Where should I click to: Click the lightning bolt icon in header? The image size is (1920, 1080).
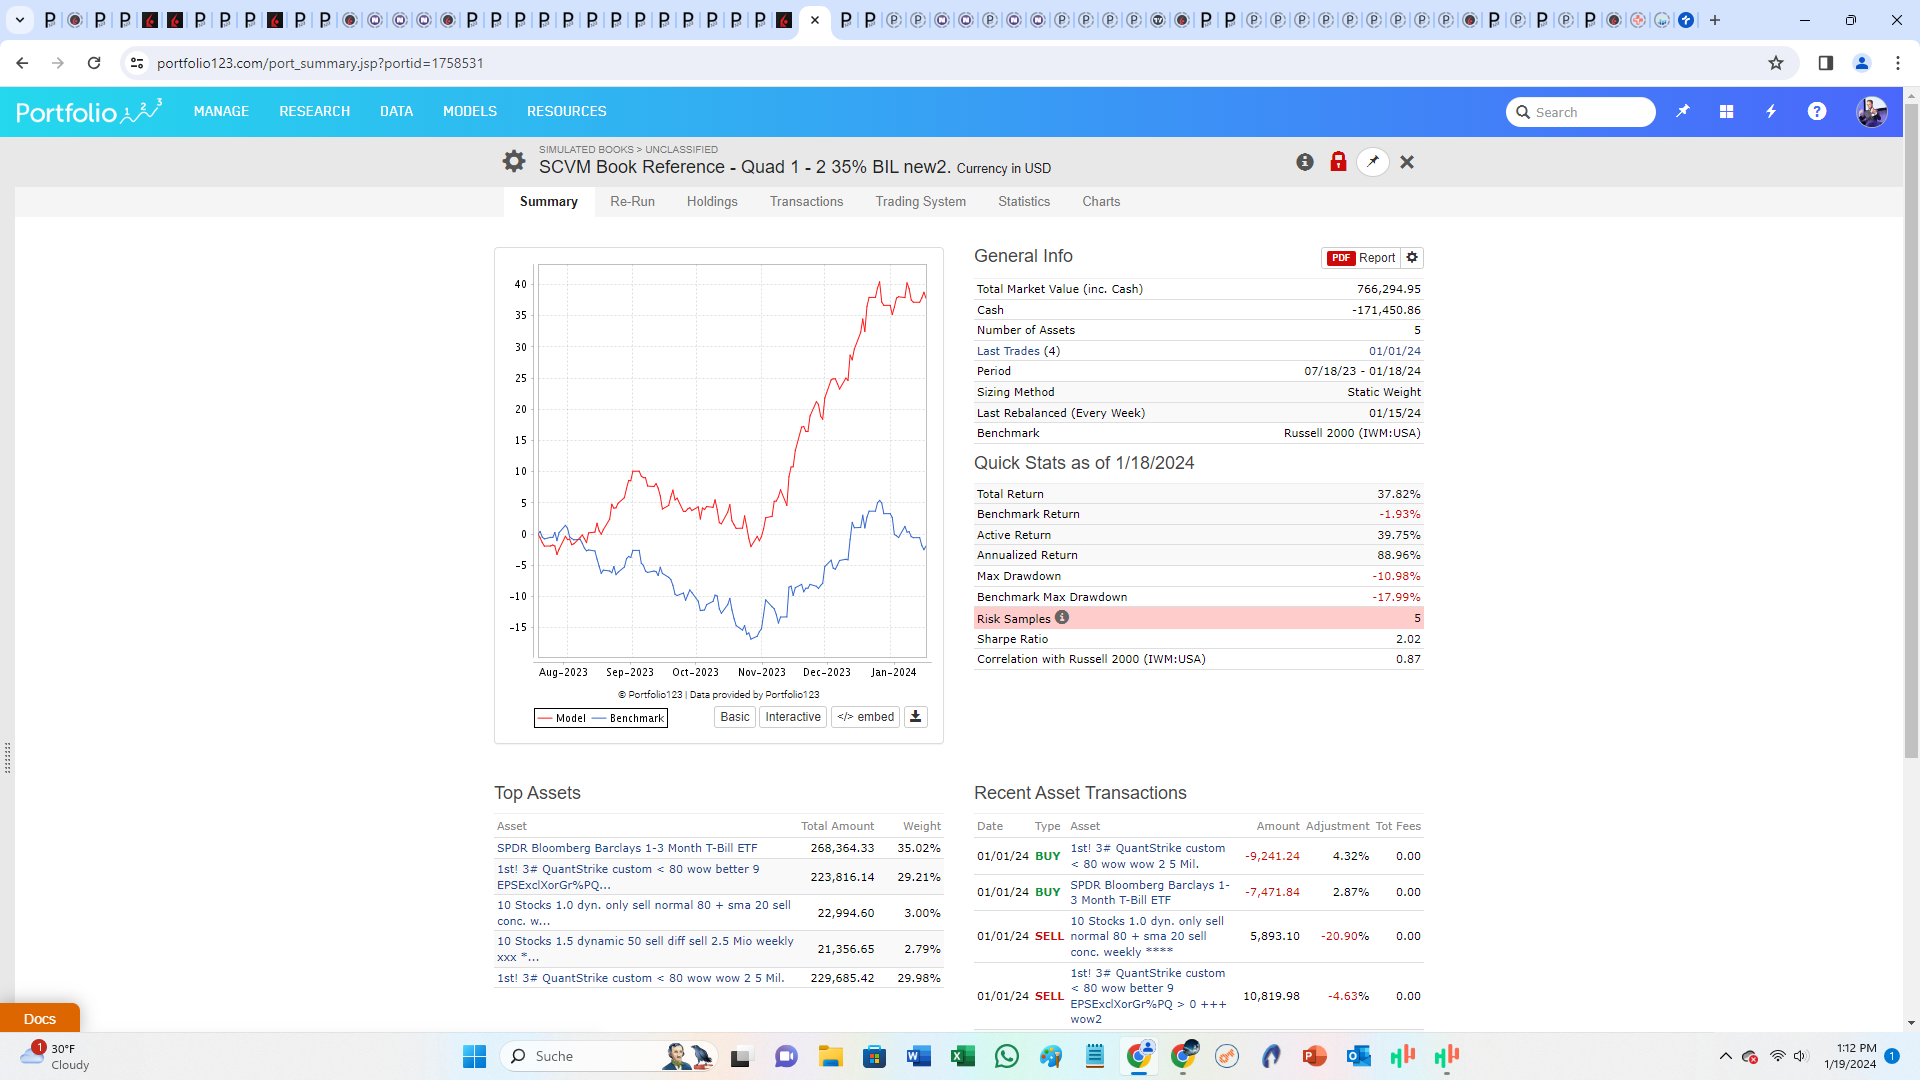coord(1771,112)
